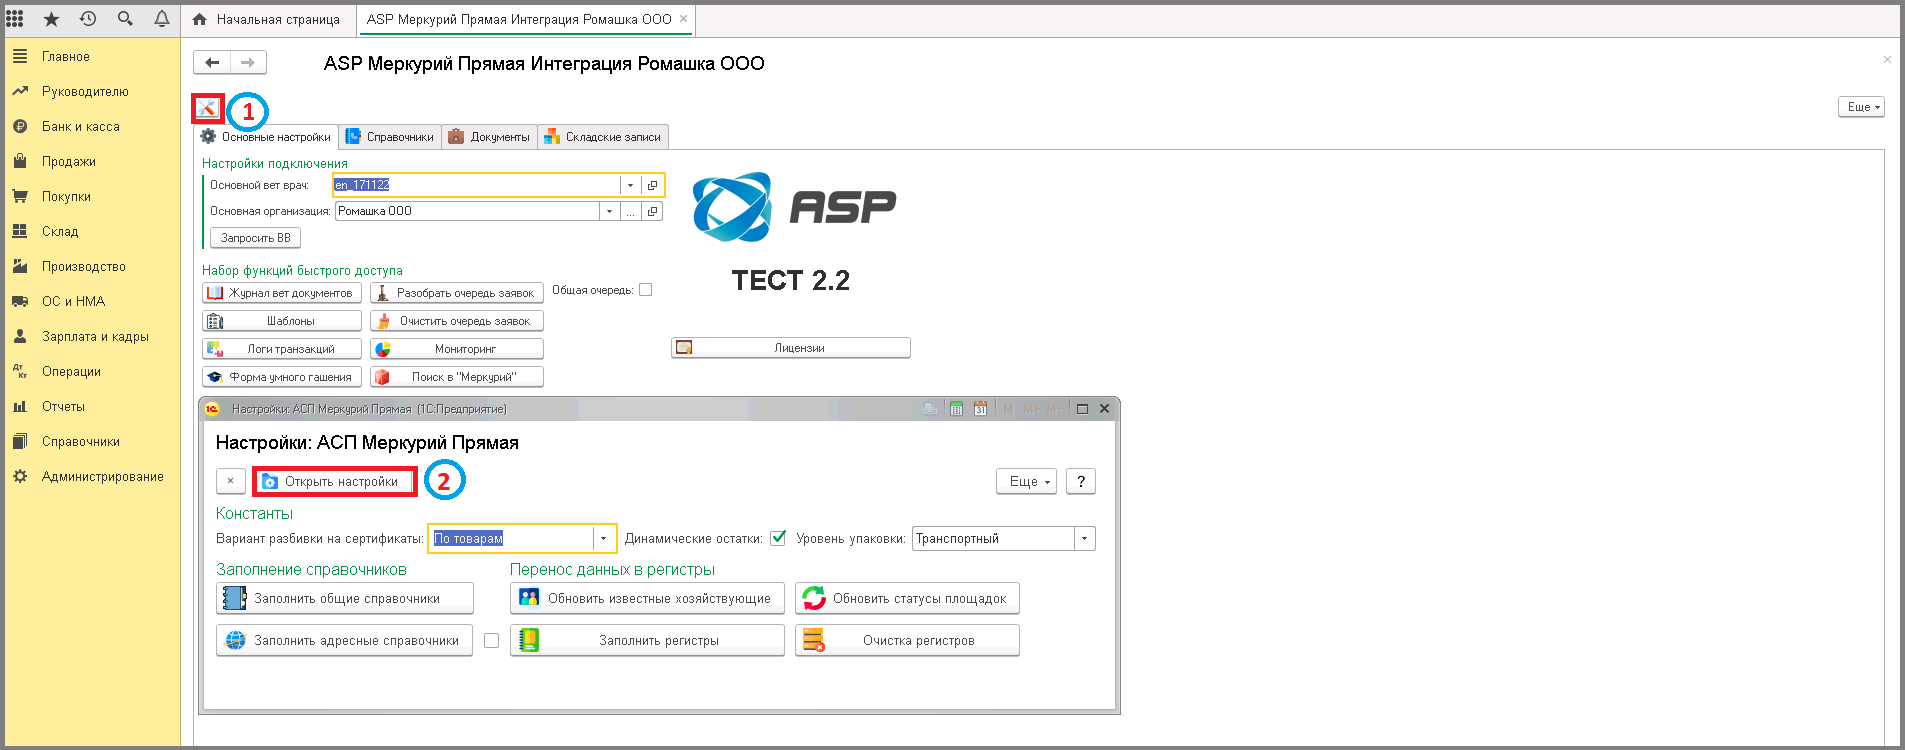1905x750 pixels.
Task: Open Мониторинг button
Action: (x=457, y=349)
